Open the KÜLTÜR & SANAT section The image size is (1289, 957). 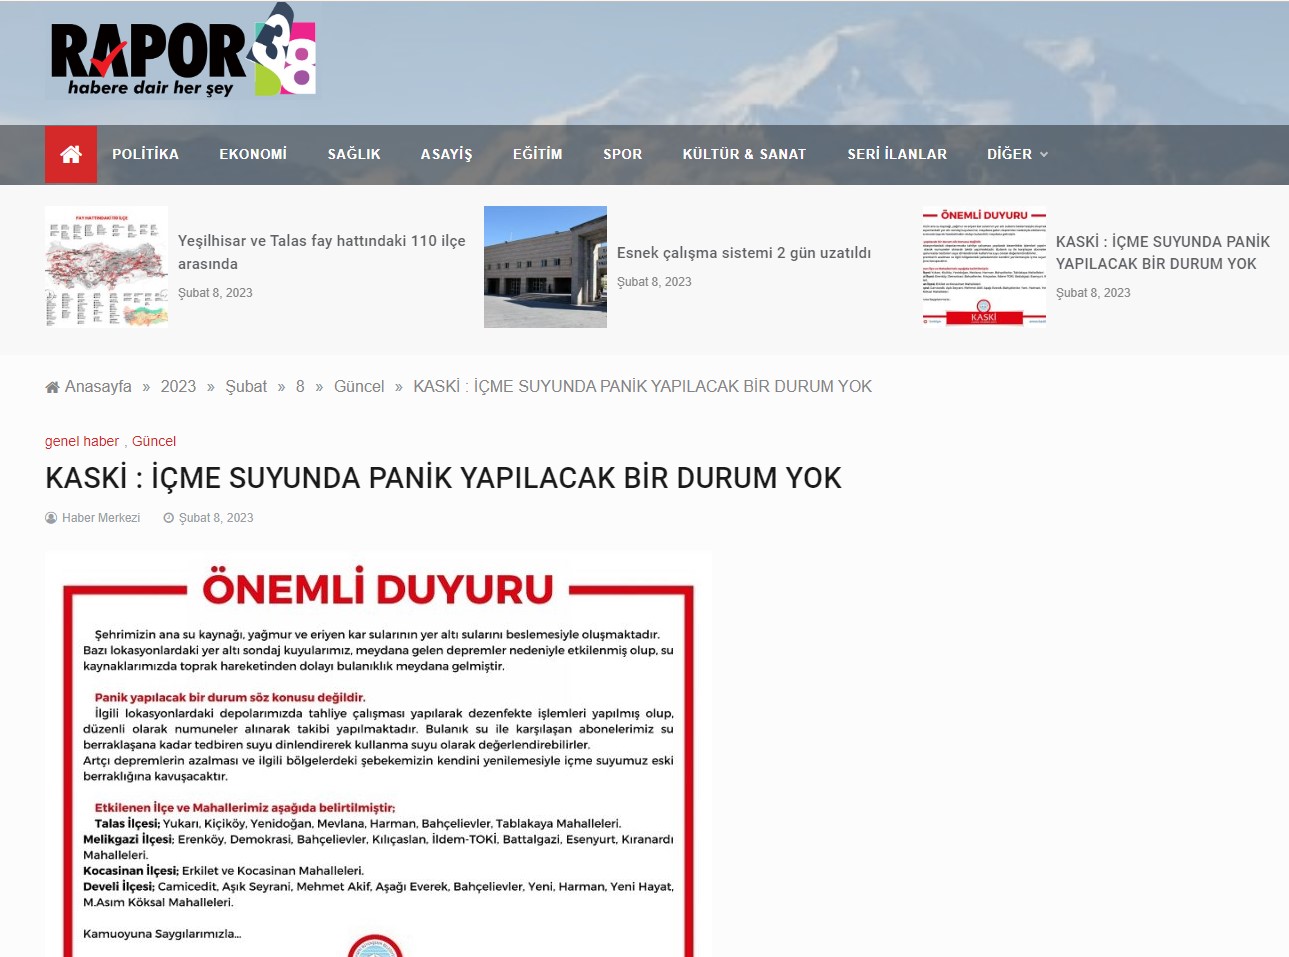[x=744, y=154]
